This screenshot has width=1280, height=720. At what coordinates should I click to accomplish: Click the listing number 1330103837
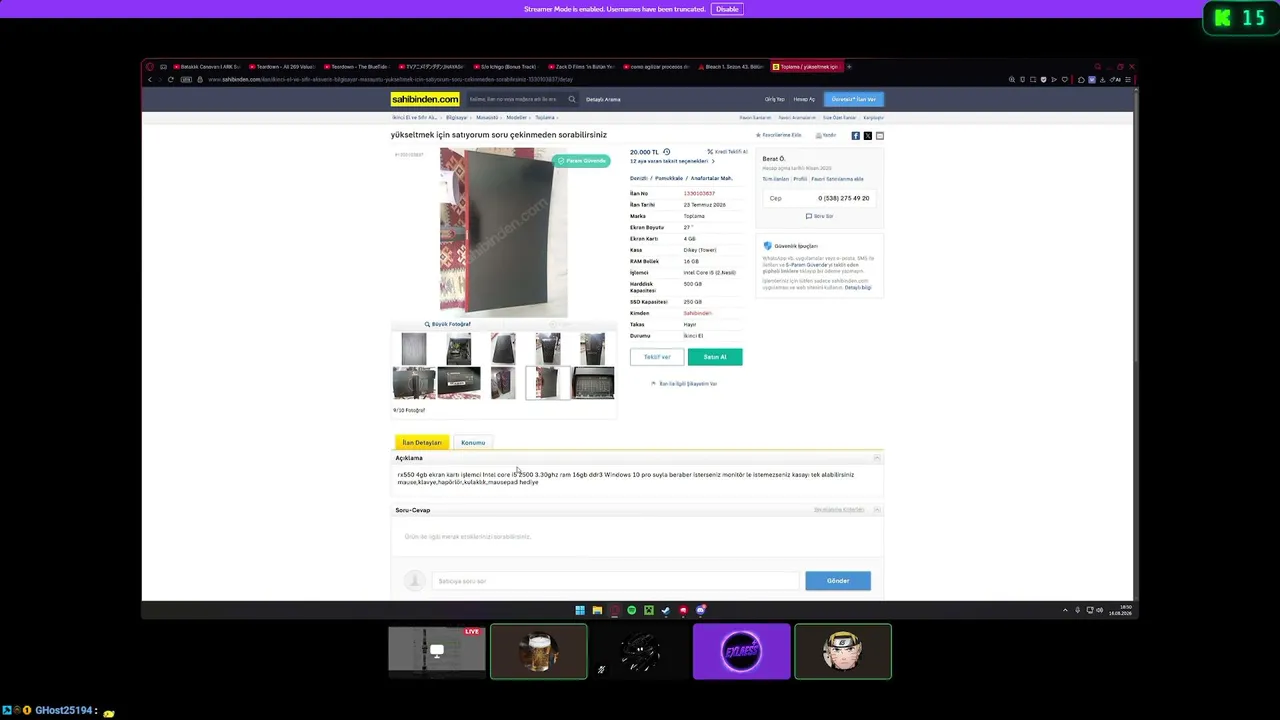click(699, 193)
